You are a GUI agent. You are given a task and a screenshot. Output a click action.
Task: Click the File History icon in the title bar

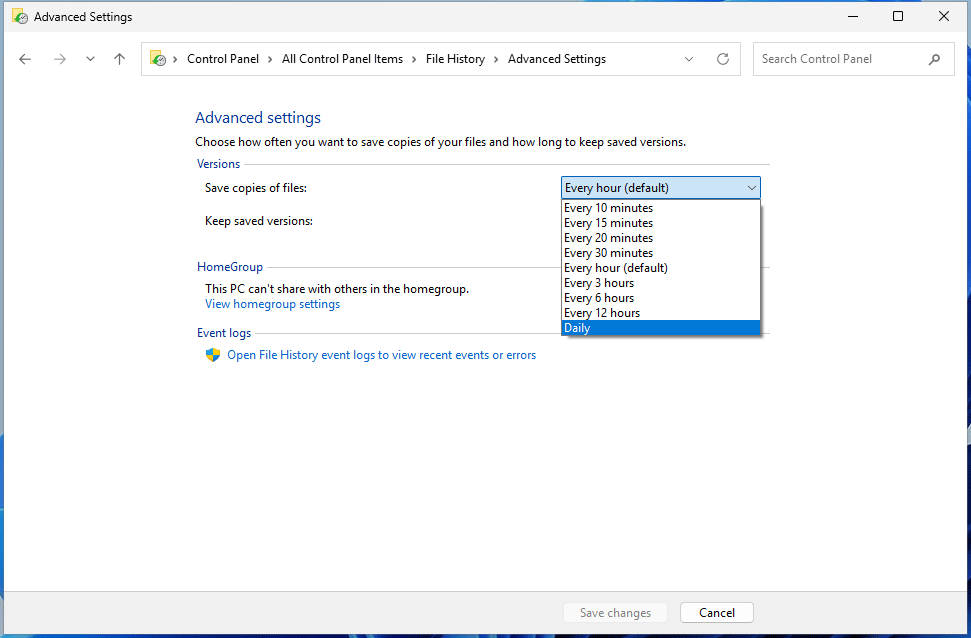21,16
